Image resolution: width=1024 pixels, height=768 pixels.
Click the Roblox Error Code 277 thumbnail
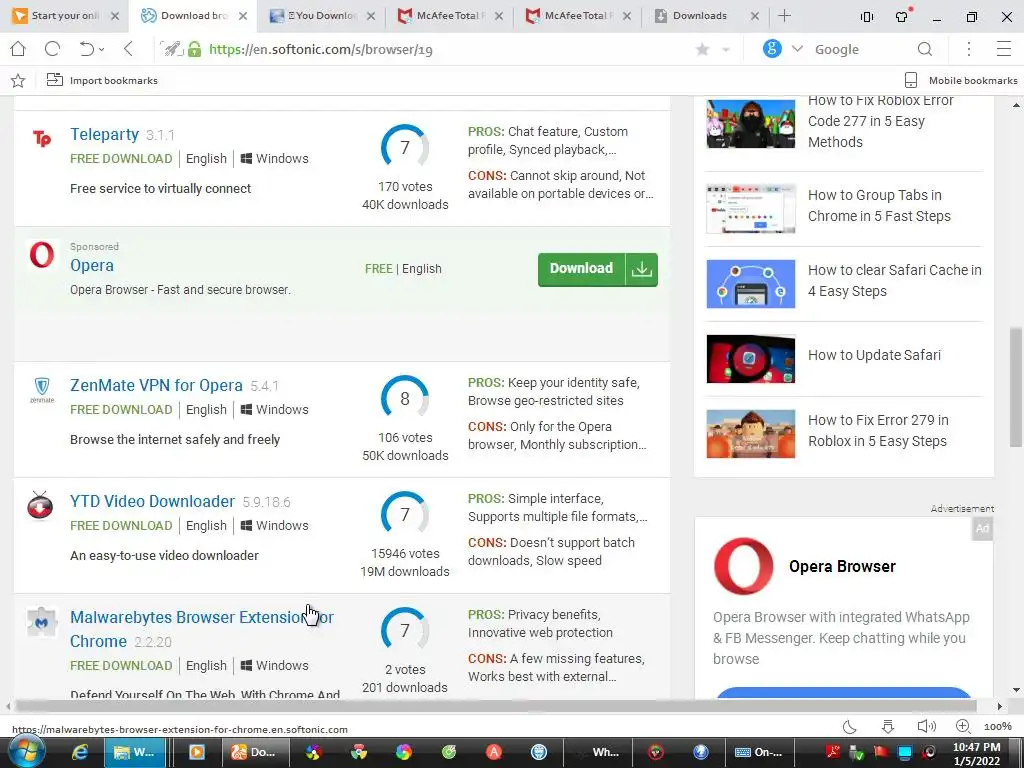[x=751, y=123]
